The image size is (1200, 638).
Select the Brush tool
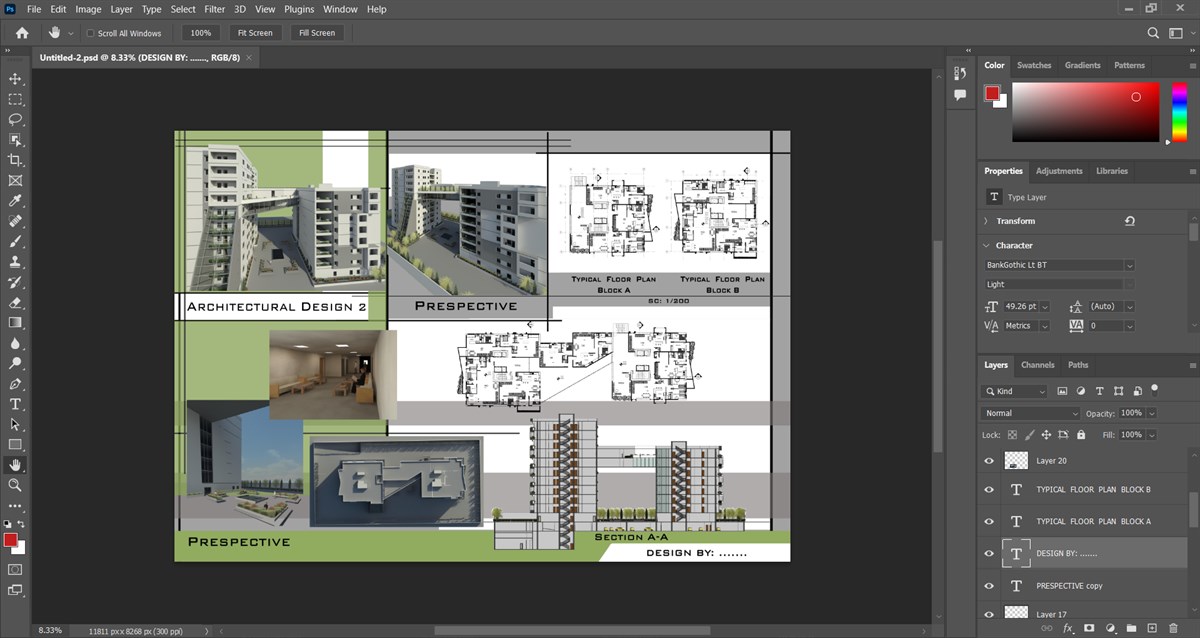15,241
